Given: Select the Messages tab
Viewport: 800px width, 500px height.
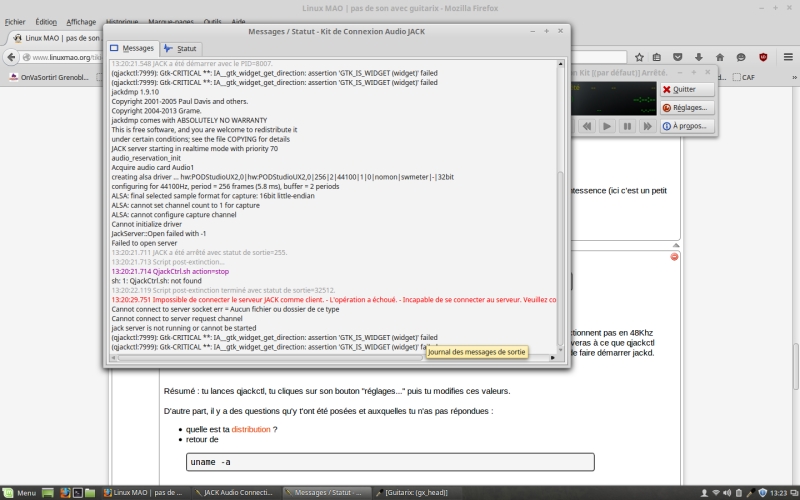Looking at the screenshot, I should click(x=132, y=48).
